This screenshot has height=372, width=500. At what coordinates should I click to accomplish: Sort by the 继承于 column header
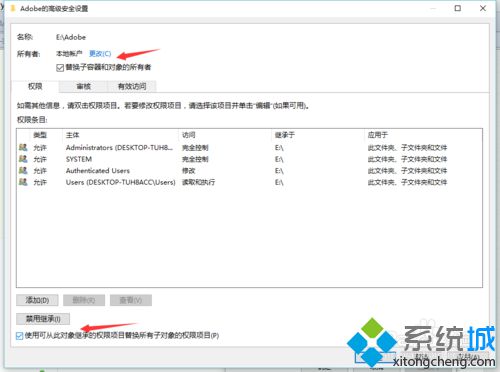(285, 135)
